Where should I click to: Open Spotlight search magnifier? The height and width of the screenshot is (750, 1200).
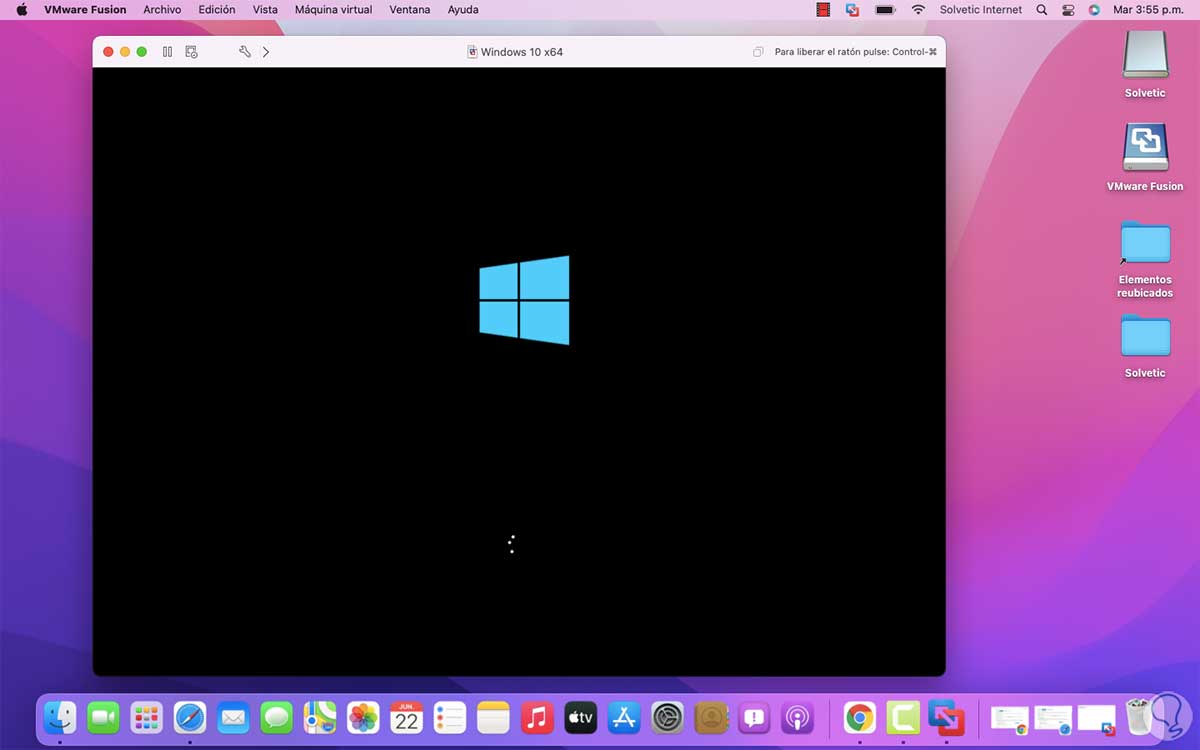[1042, 10]
